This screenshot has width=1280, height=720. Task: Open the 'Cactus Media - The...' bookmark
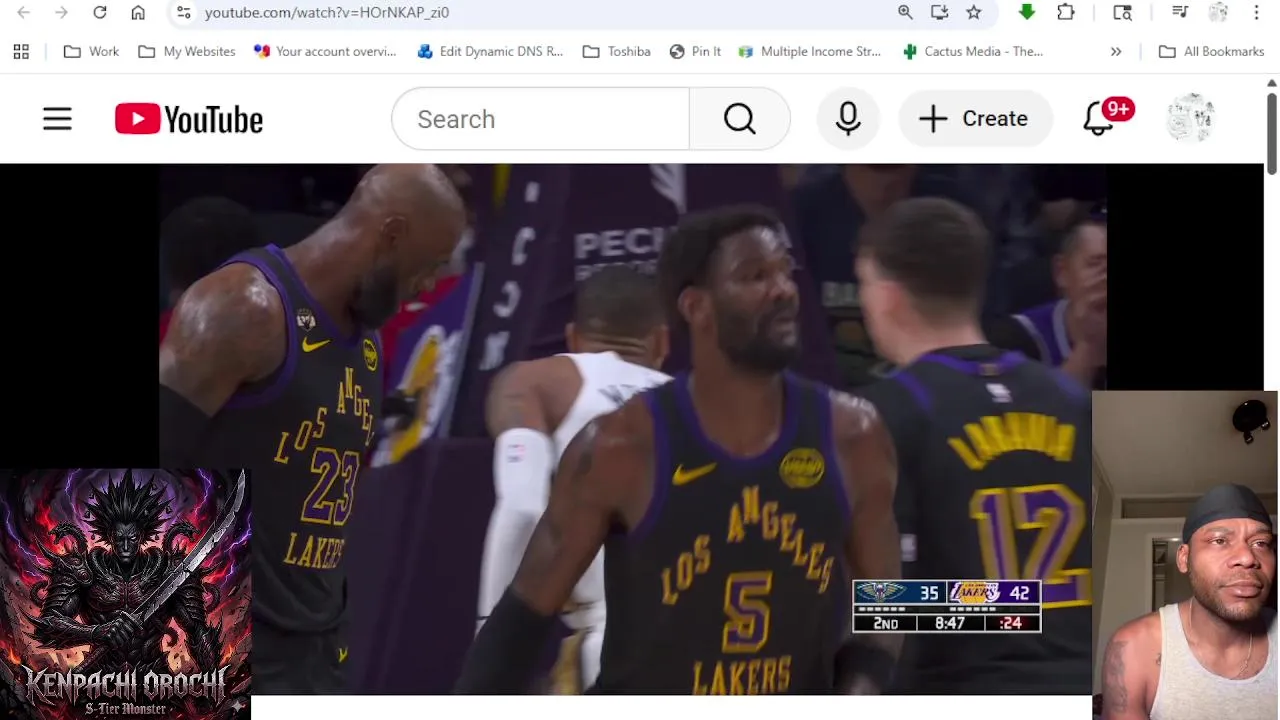coord(973,52)
